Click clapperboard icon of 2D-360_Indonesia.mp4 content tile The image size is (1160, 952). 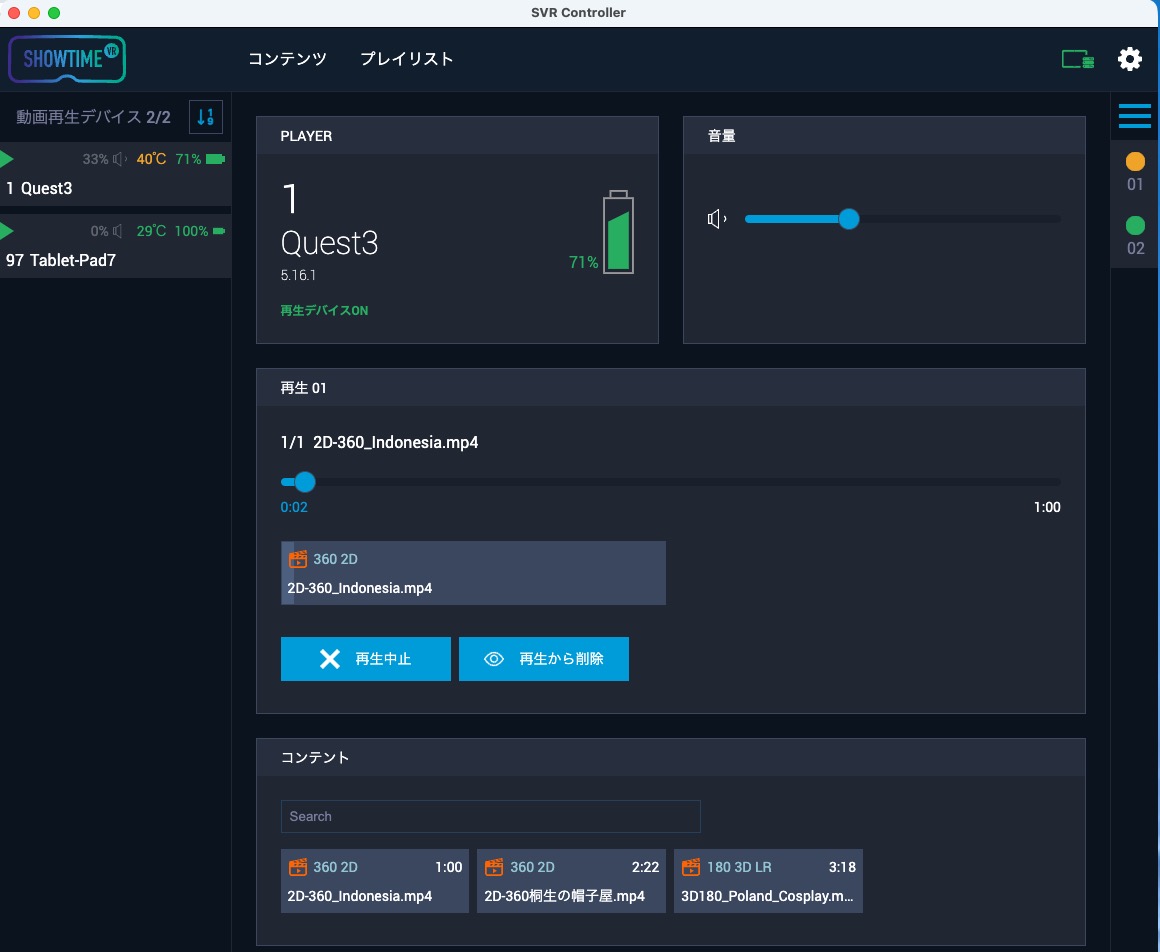click(297, 867)
